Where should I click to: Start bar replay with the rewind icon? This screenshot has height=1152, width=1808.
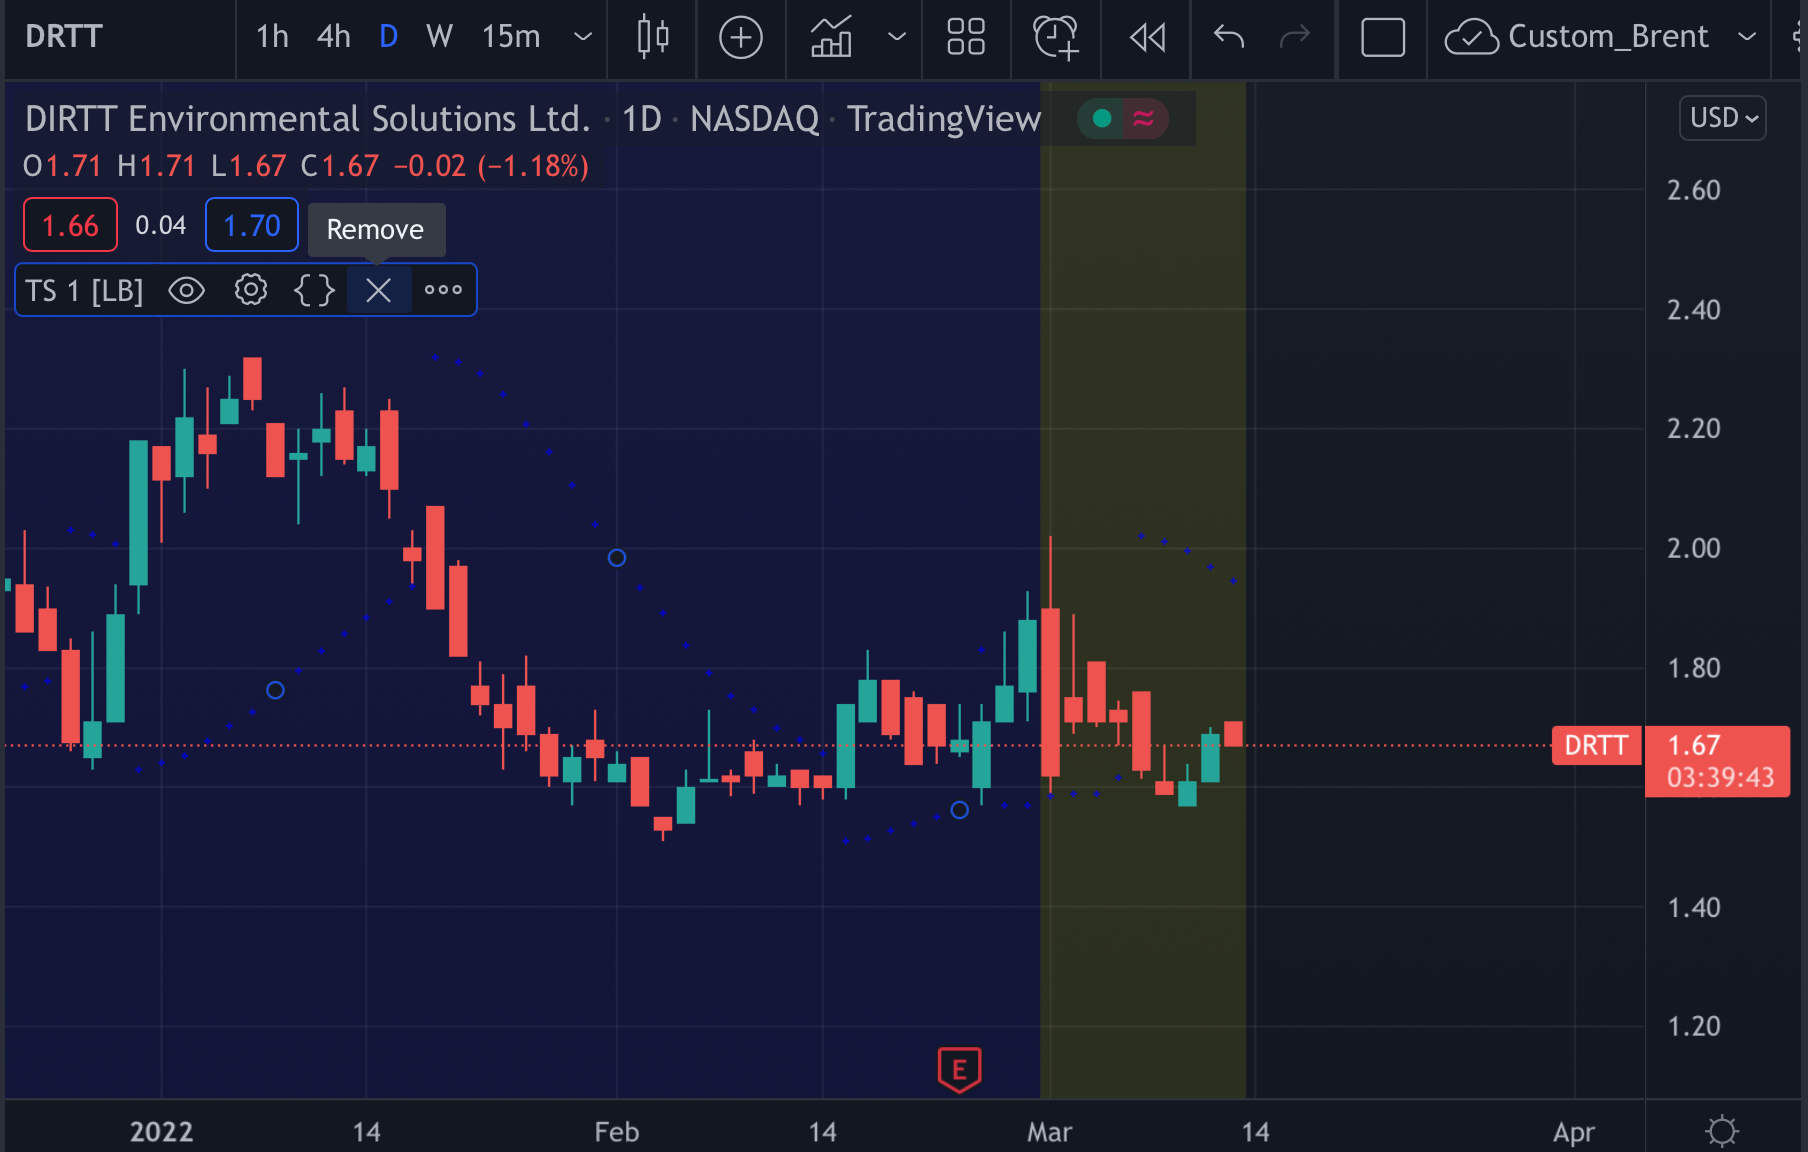pos(1147,37)
